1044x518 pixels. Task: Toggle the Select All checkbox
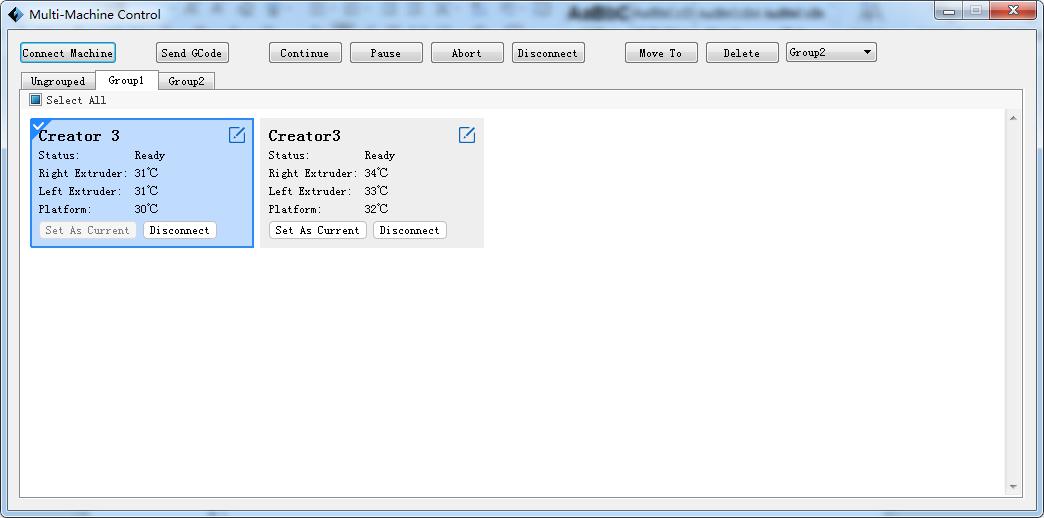[35, 100]
